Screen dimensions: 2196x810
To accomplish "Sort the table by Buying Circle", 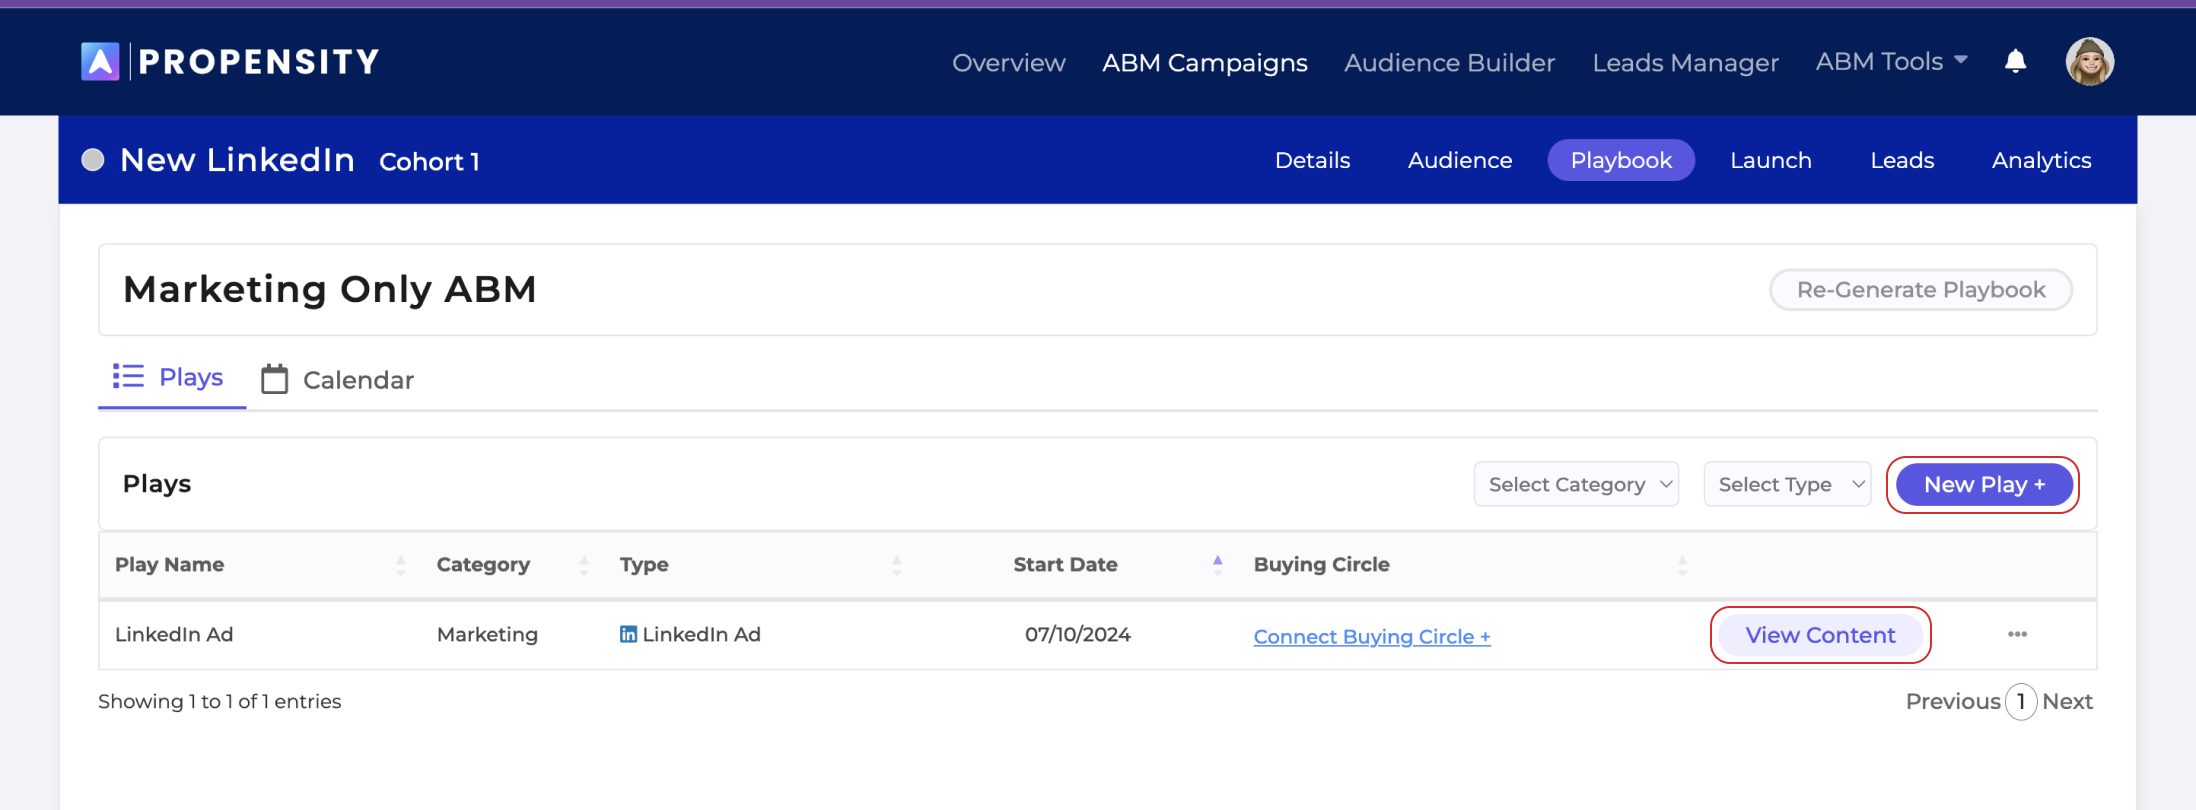I will click(1682, 565).
